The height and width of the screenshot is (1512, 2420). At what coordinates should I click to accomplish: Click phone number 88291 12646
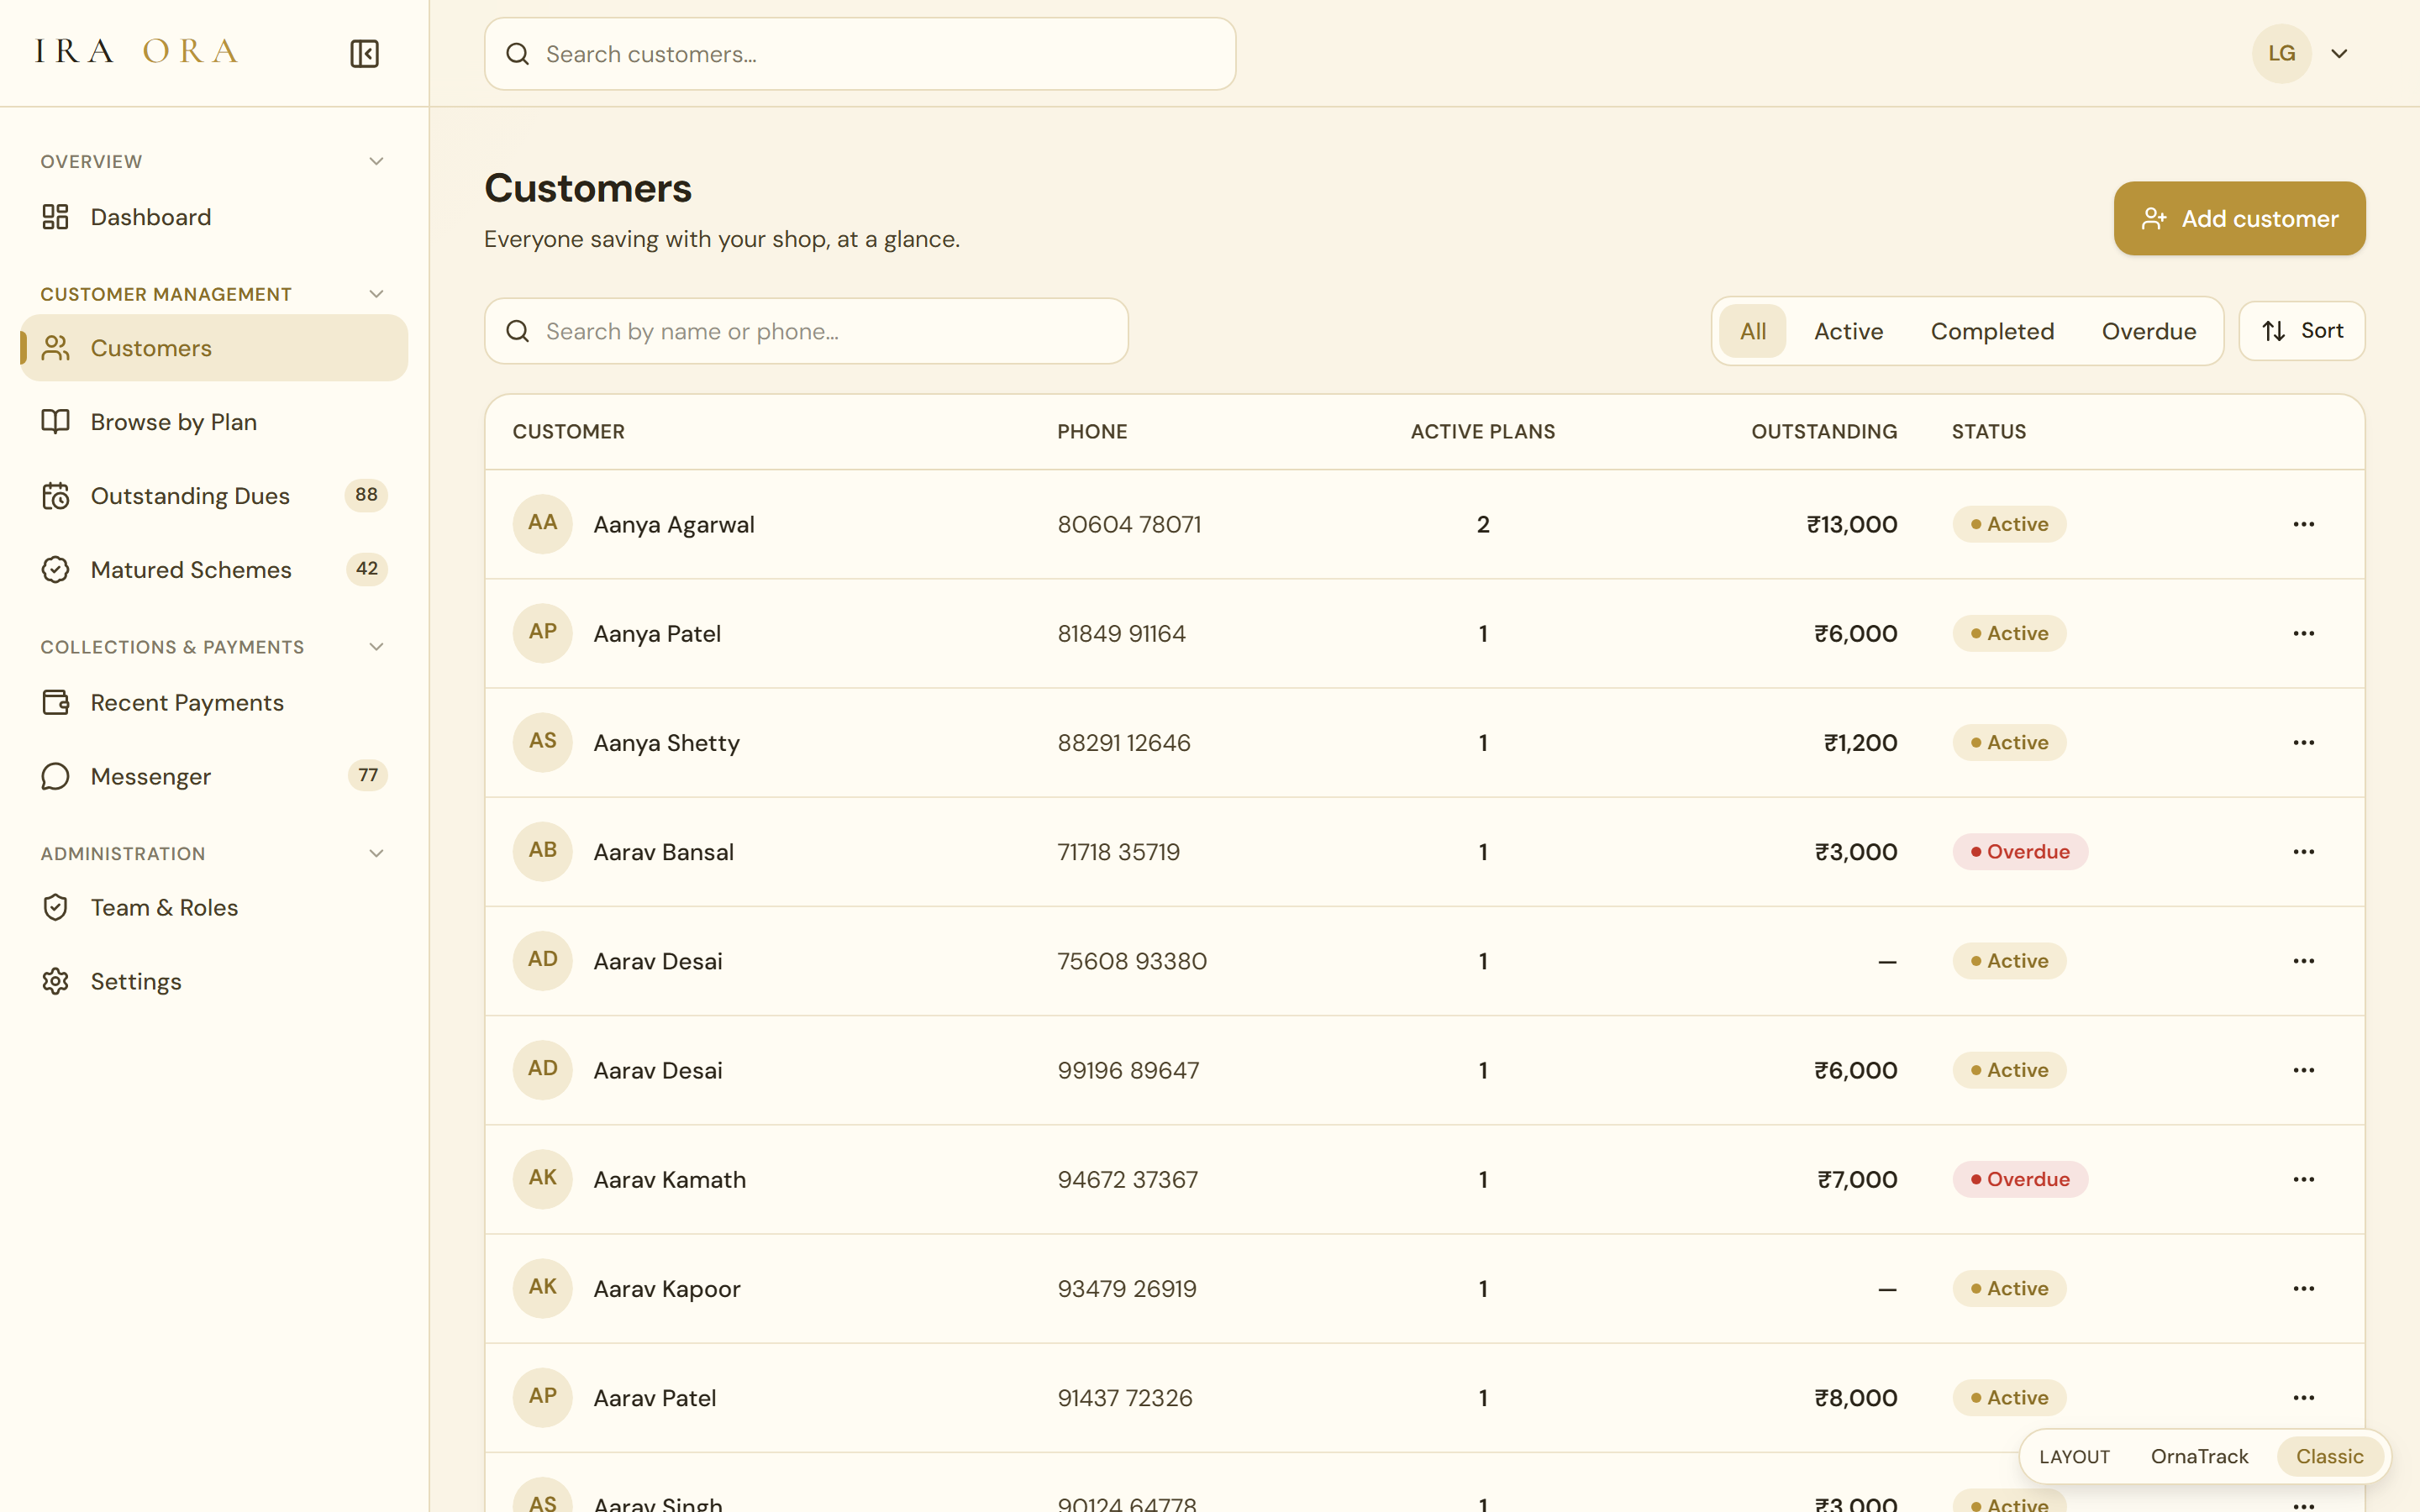pos(1124,743)
